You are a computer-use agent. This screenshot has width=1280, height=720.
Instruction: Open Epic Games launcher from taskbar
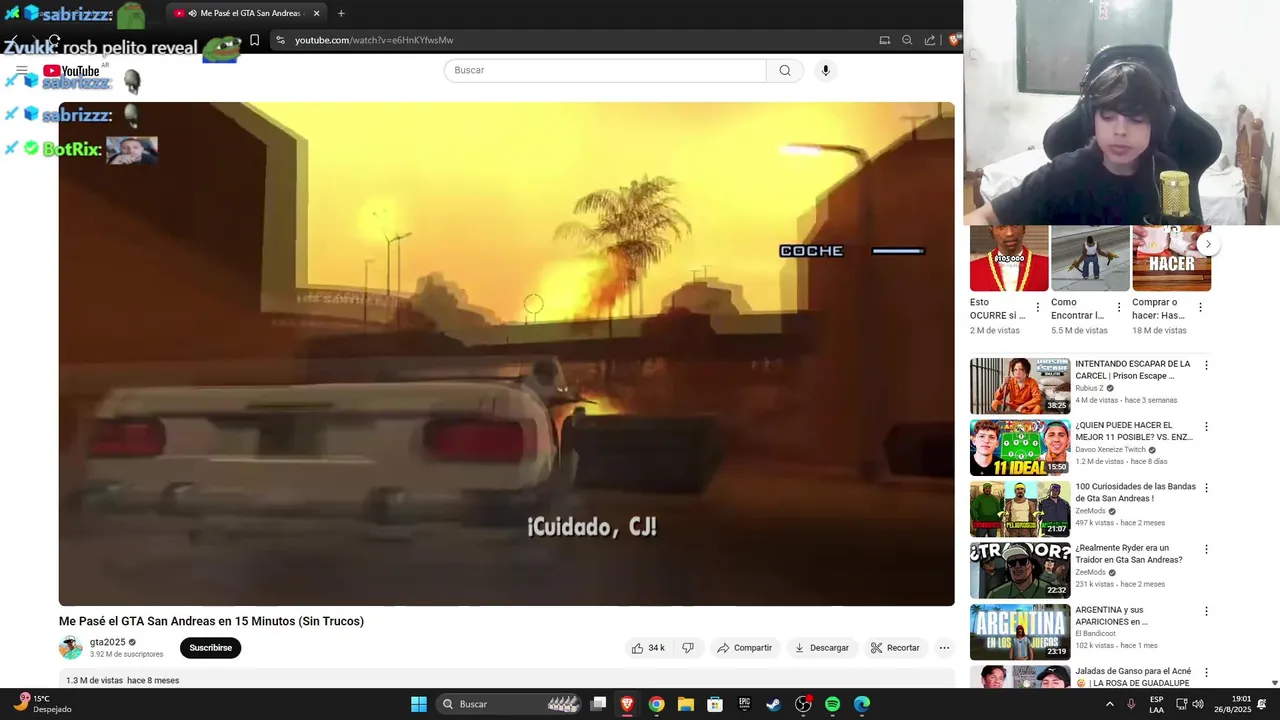(744, 704)
